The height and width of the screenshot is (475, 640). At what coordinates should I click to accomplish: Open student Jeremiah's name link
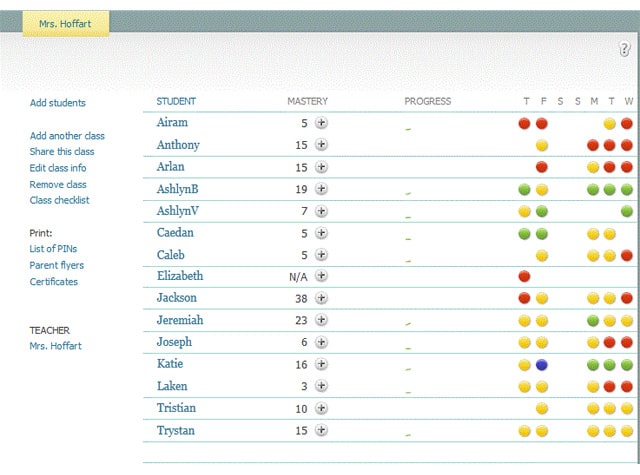click(x=180, y=320)
